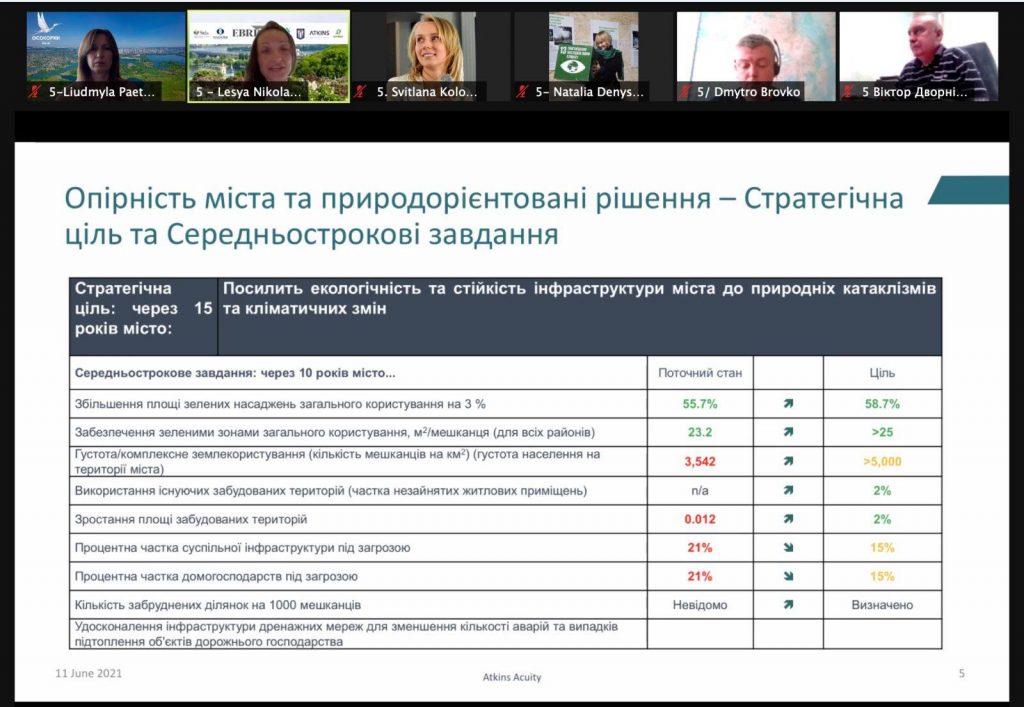Click the red '0.012' value
Image resolution: width=1024 pixels, height=707 pixels.
click(700, 519)
